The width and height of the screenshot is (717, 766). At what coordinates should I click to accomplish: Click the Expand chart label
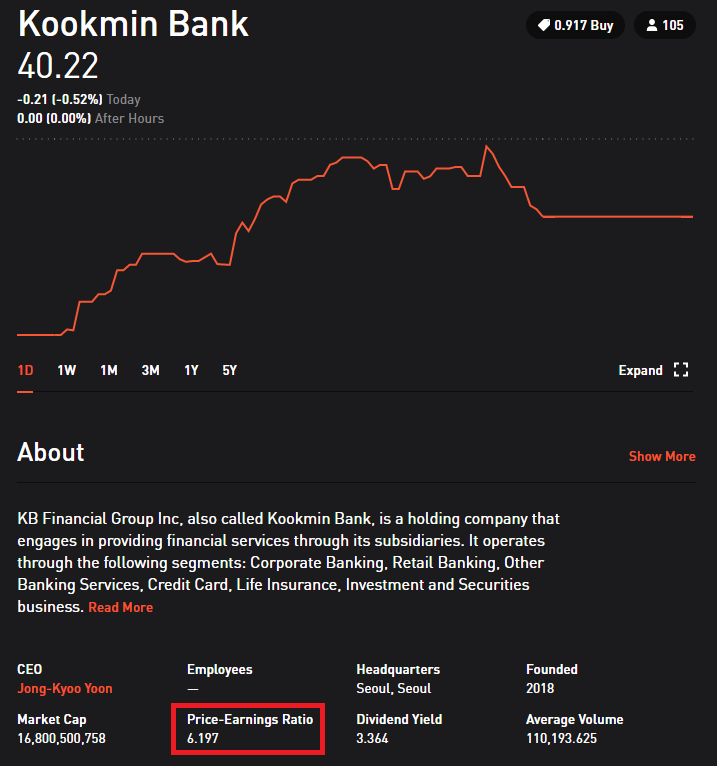click(640, 370)
